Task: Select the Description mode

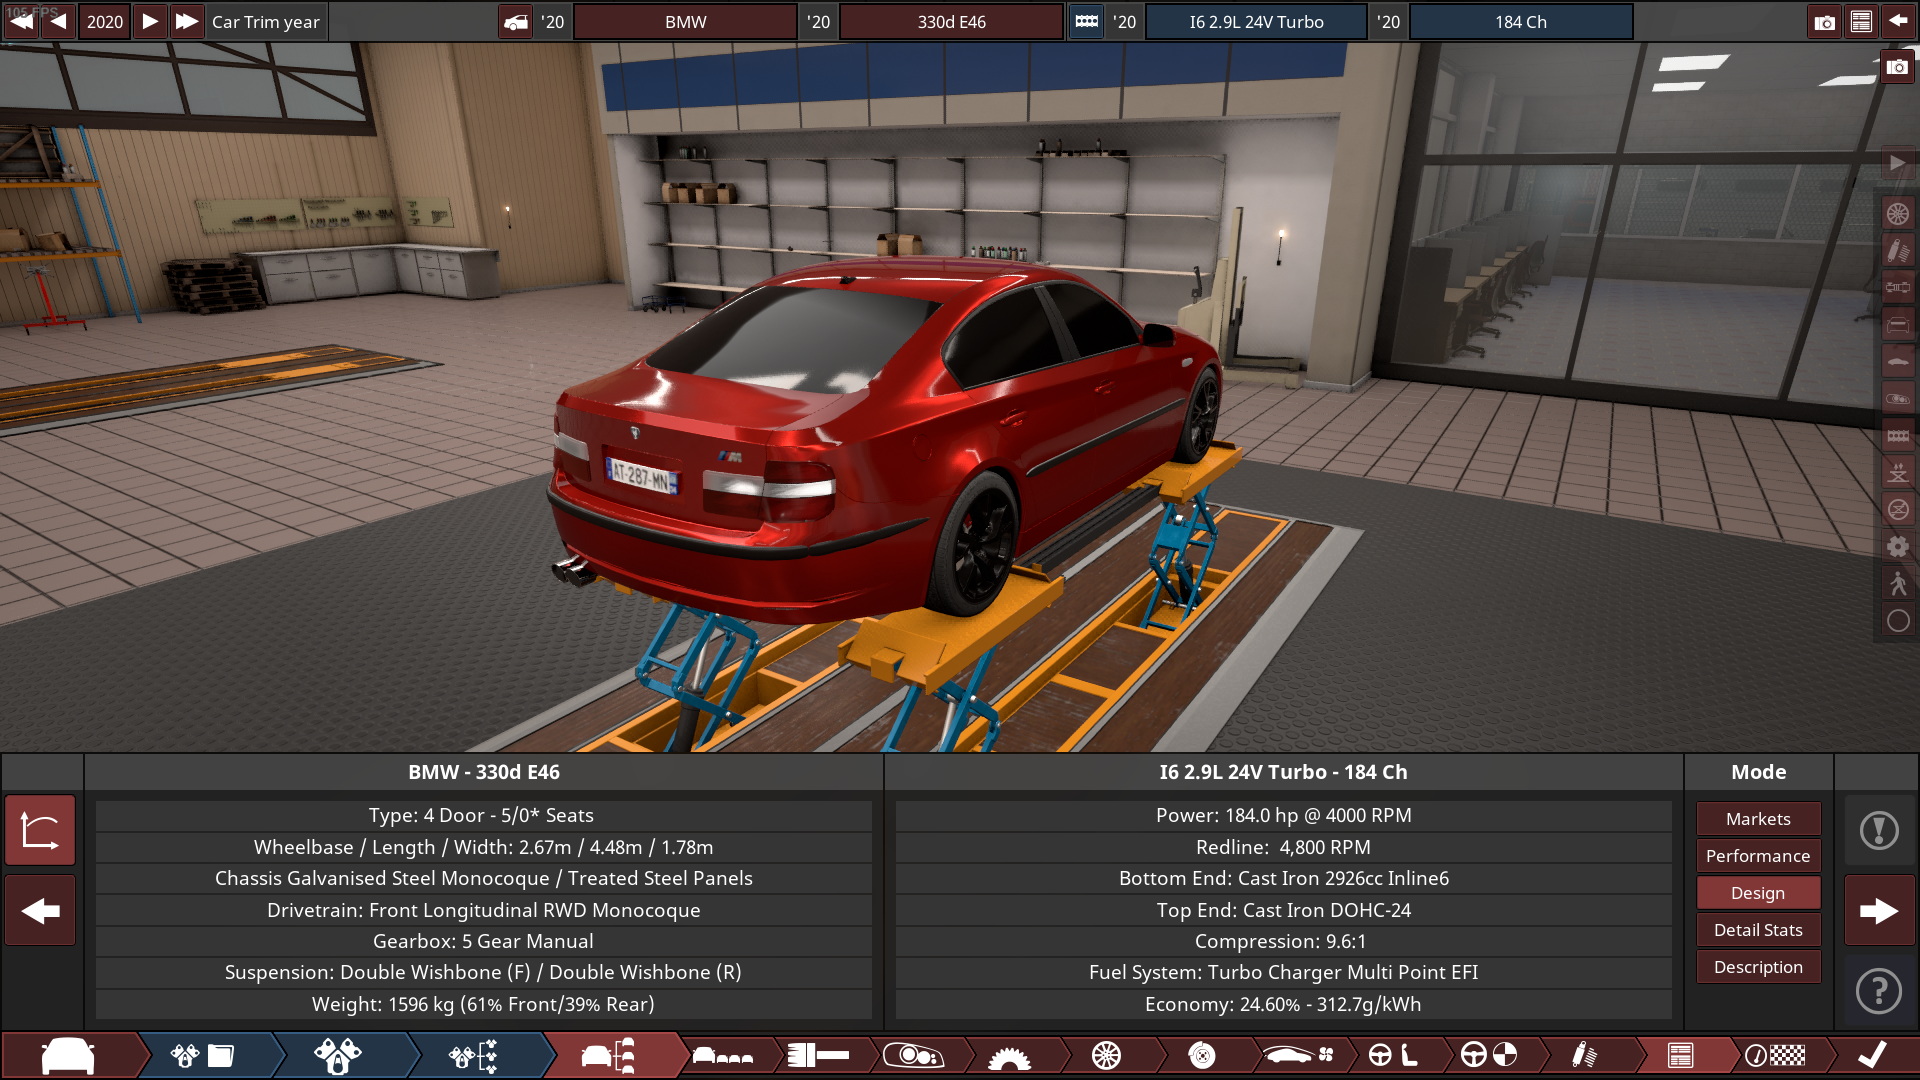Action: point(1758,967)
